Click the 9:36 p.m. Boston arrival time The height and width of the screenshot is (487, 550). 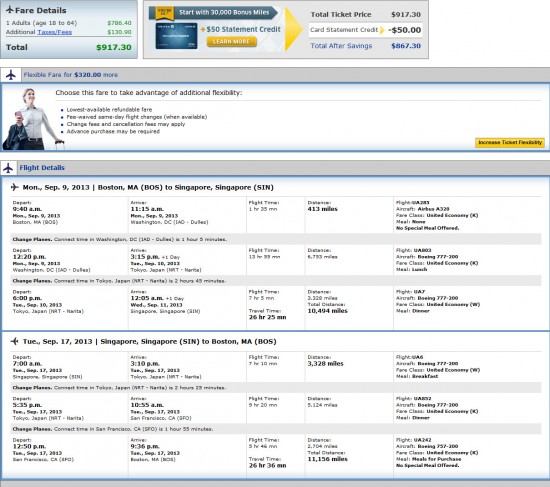click(x=145, y=447)
